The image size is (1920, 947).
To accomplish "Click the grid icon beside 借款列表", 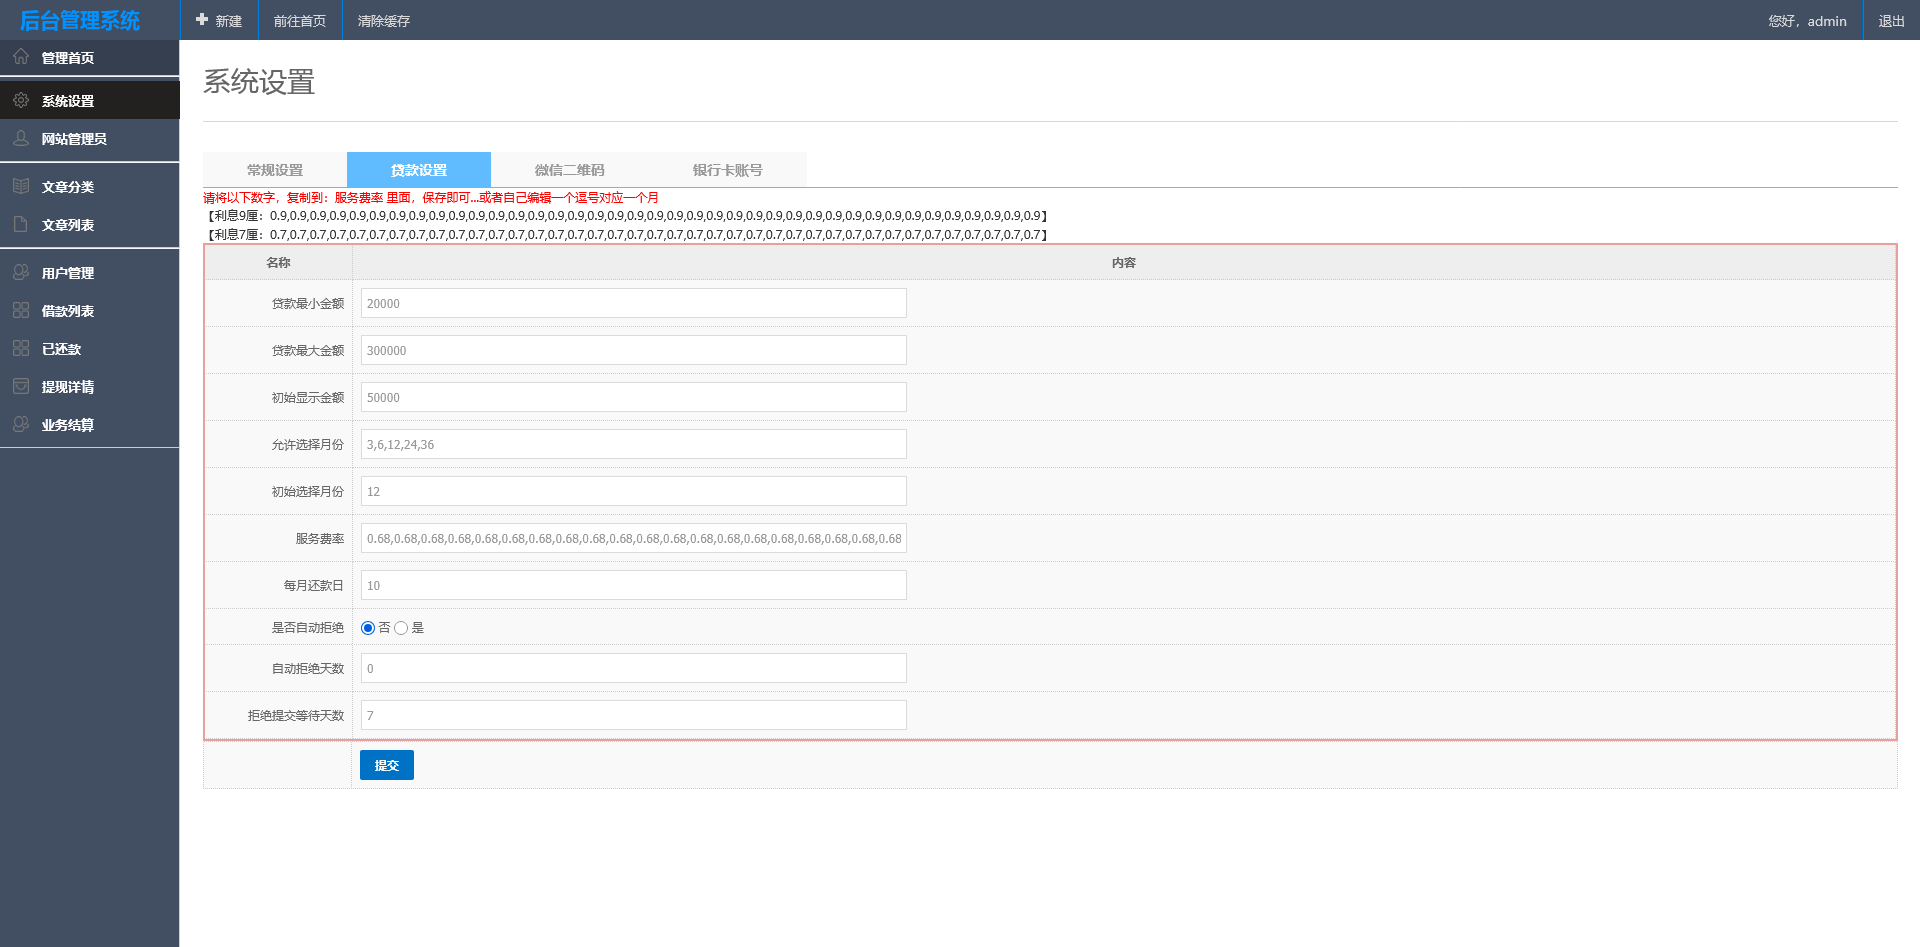I will [x=21, y=310].
